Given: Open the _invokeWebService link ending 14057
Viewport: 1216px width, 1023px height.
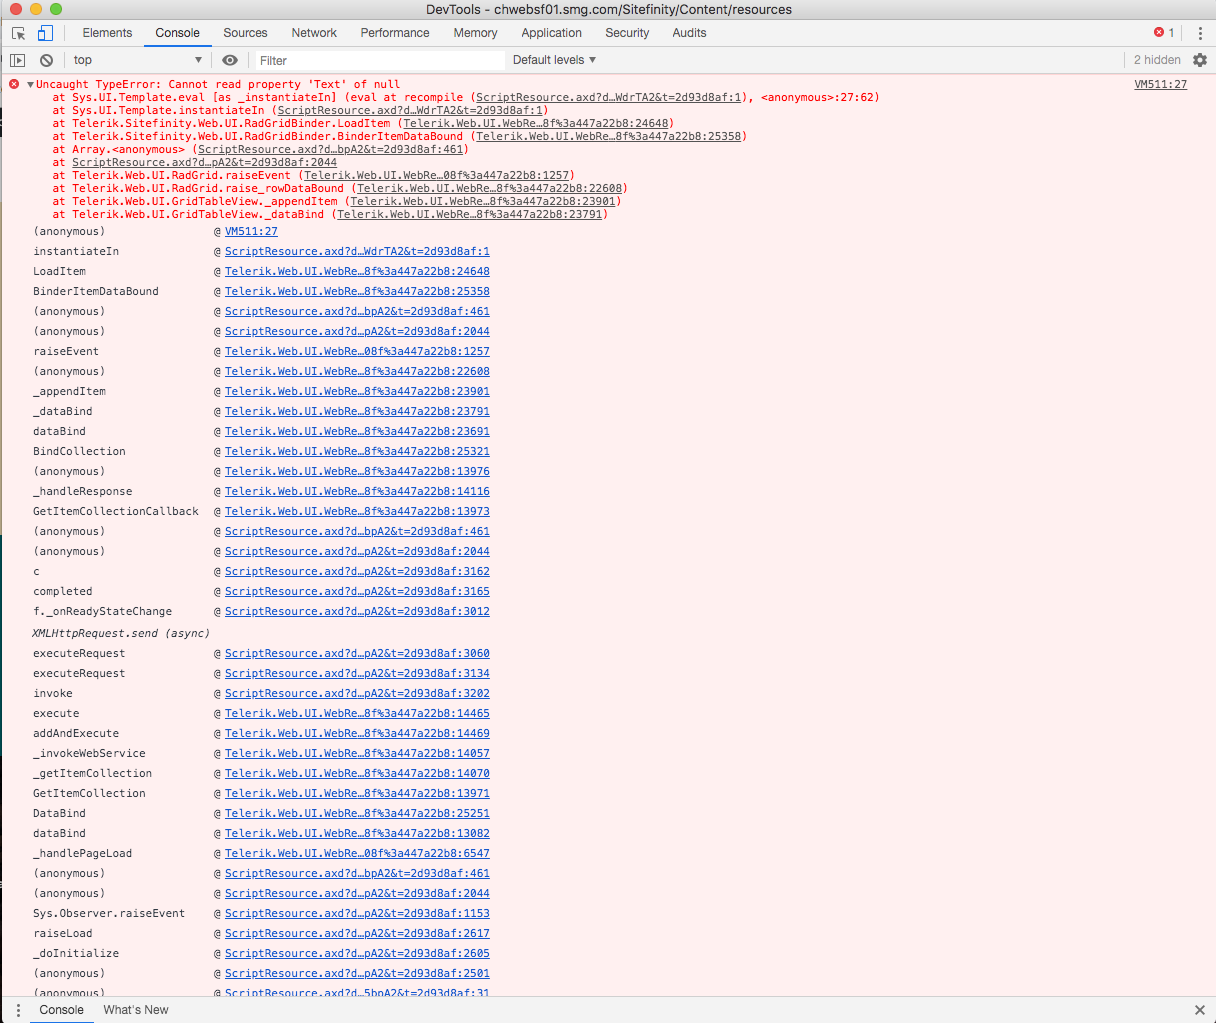Looking at the screenshot, I should [357, 754].
